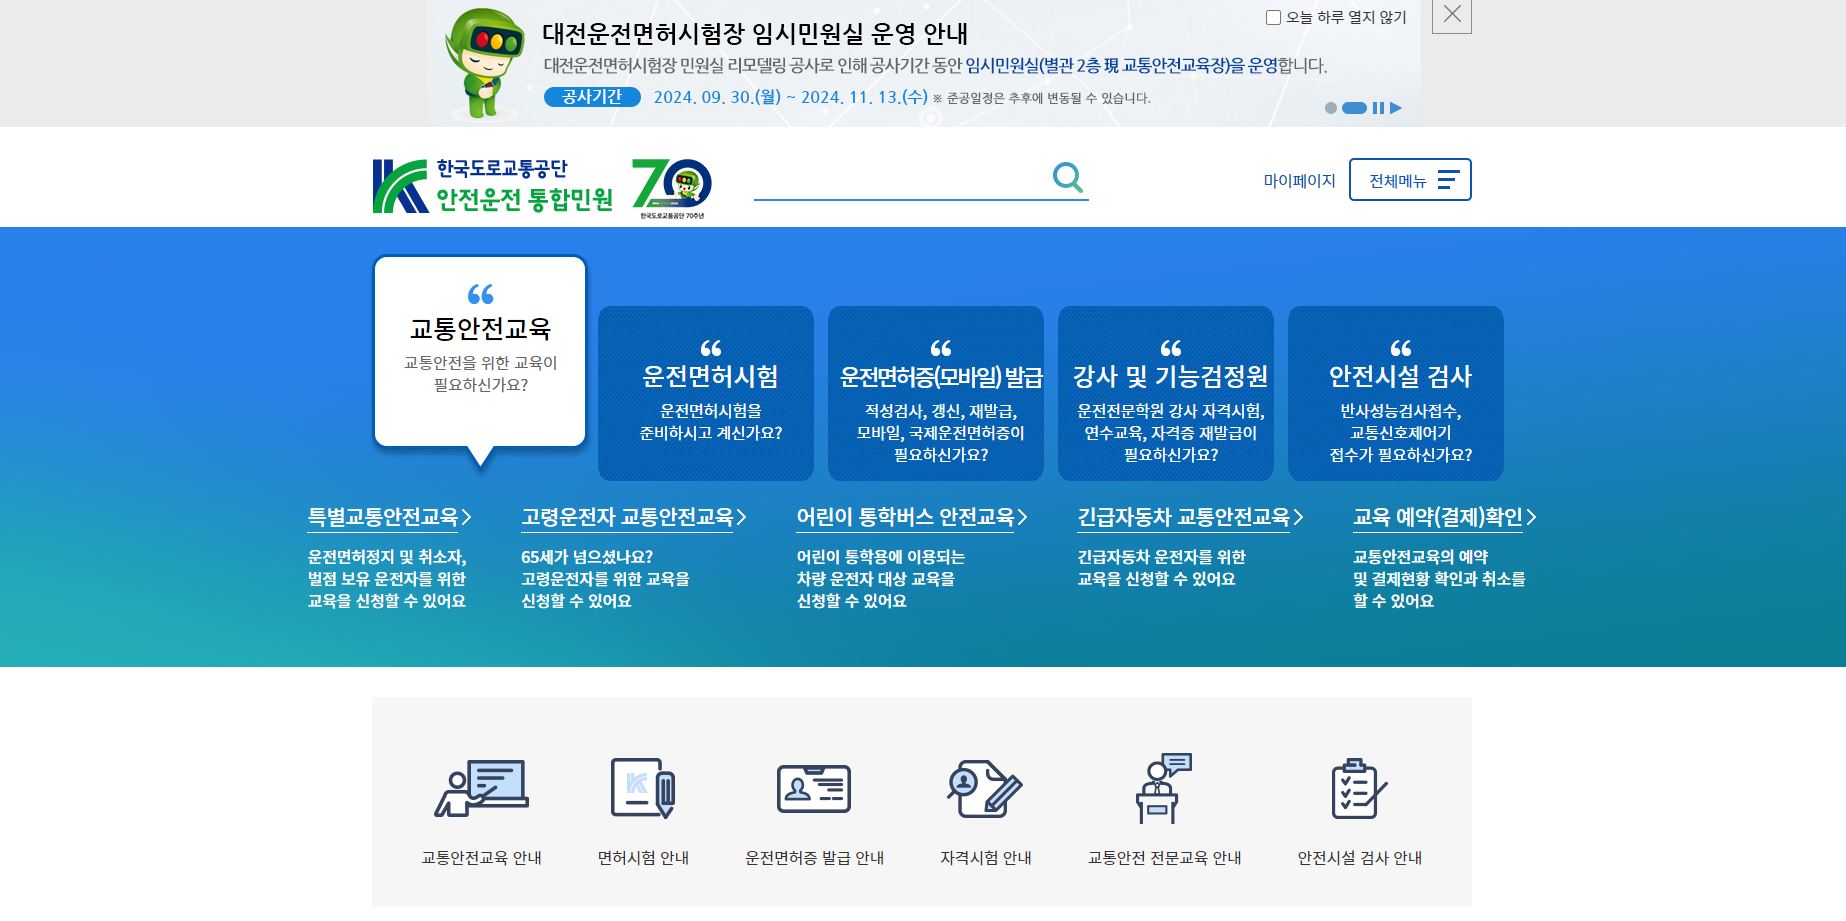
Task: Click the traffic light mascot in banner
Action: pos(484,62)
